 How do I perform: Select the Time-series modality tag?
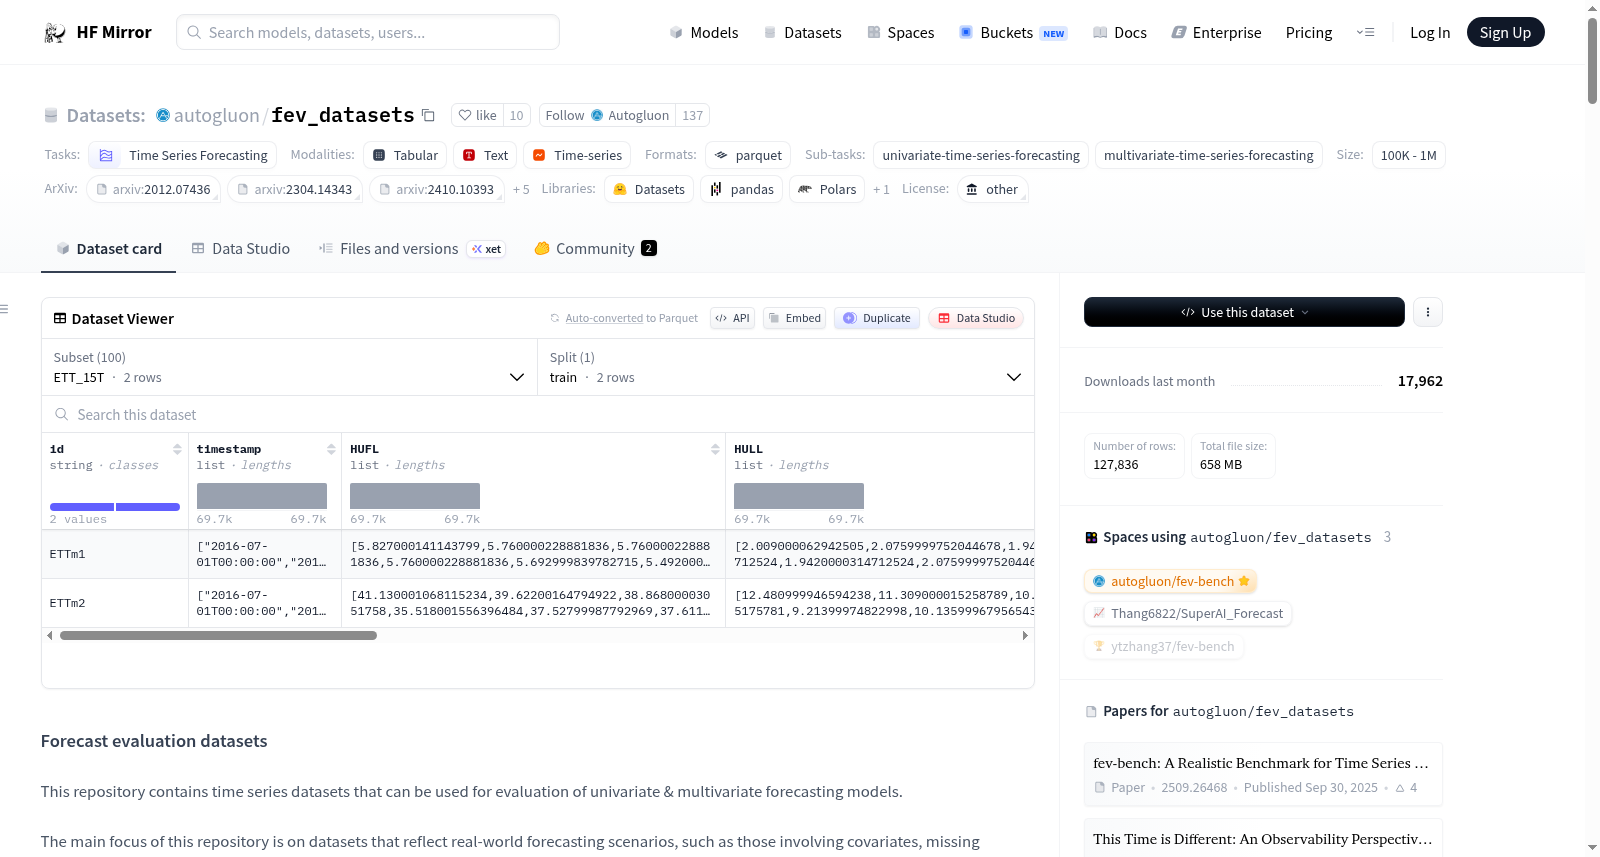point(577,155)
